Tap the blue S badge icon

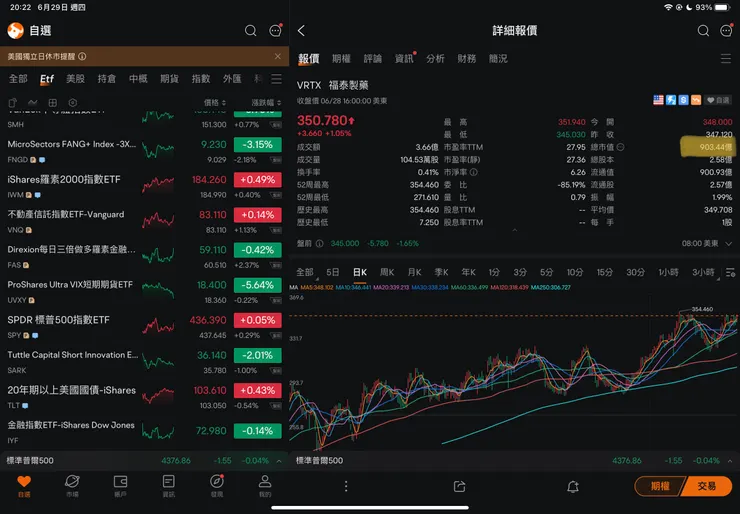[683, 100]
